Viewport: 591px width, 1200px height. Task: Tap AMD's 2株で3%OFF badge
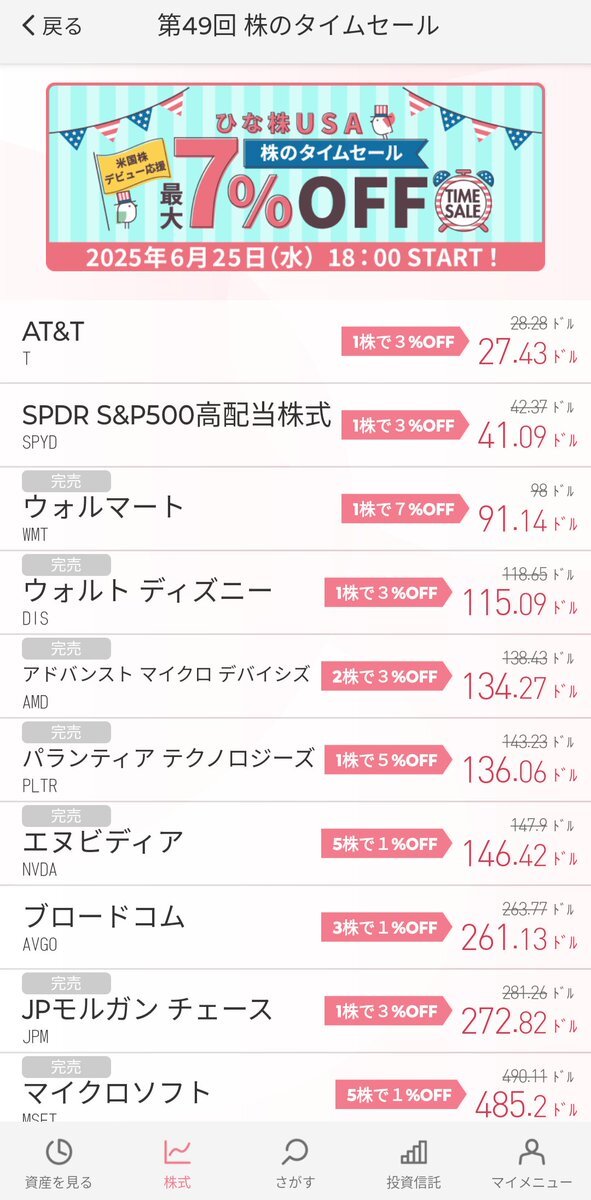(385, 677)
